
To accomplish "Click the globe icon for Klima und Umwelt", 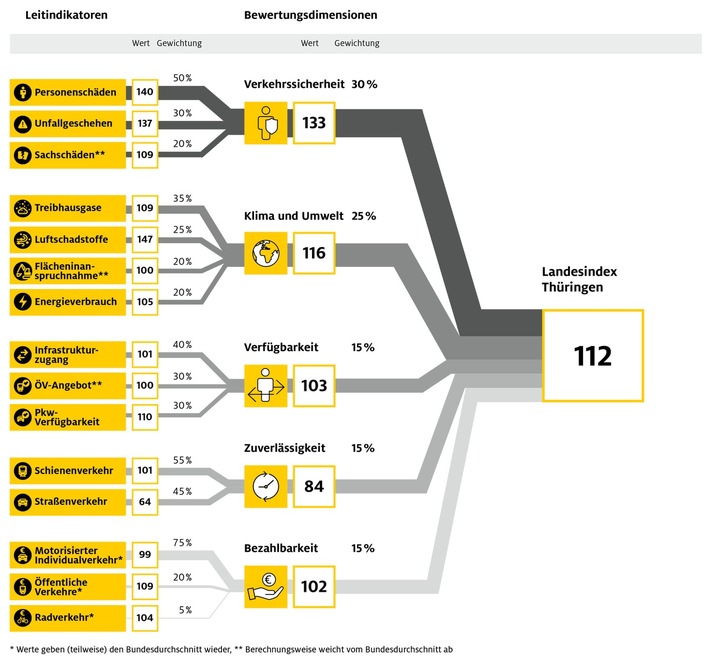I will (x=266, y=253).
